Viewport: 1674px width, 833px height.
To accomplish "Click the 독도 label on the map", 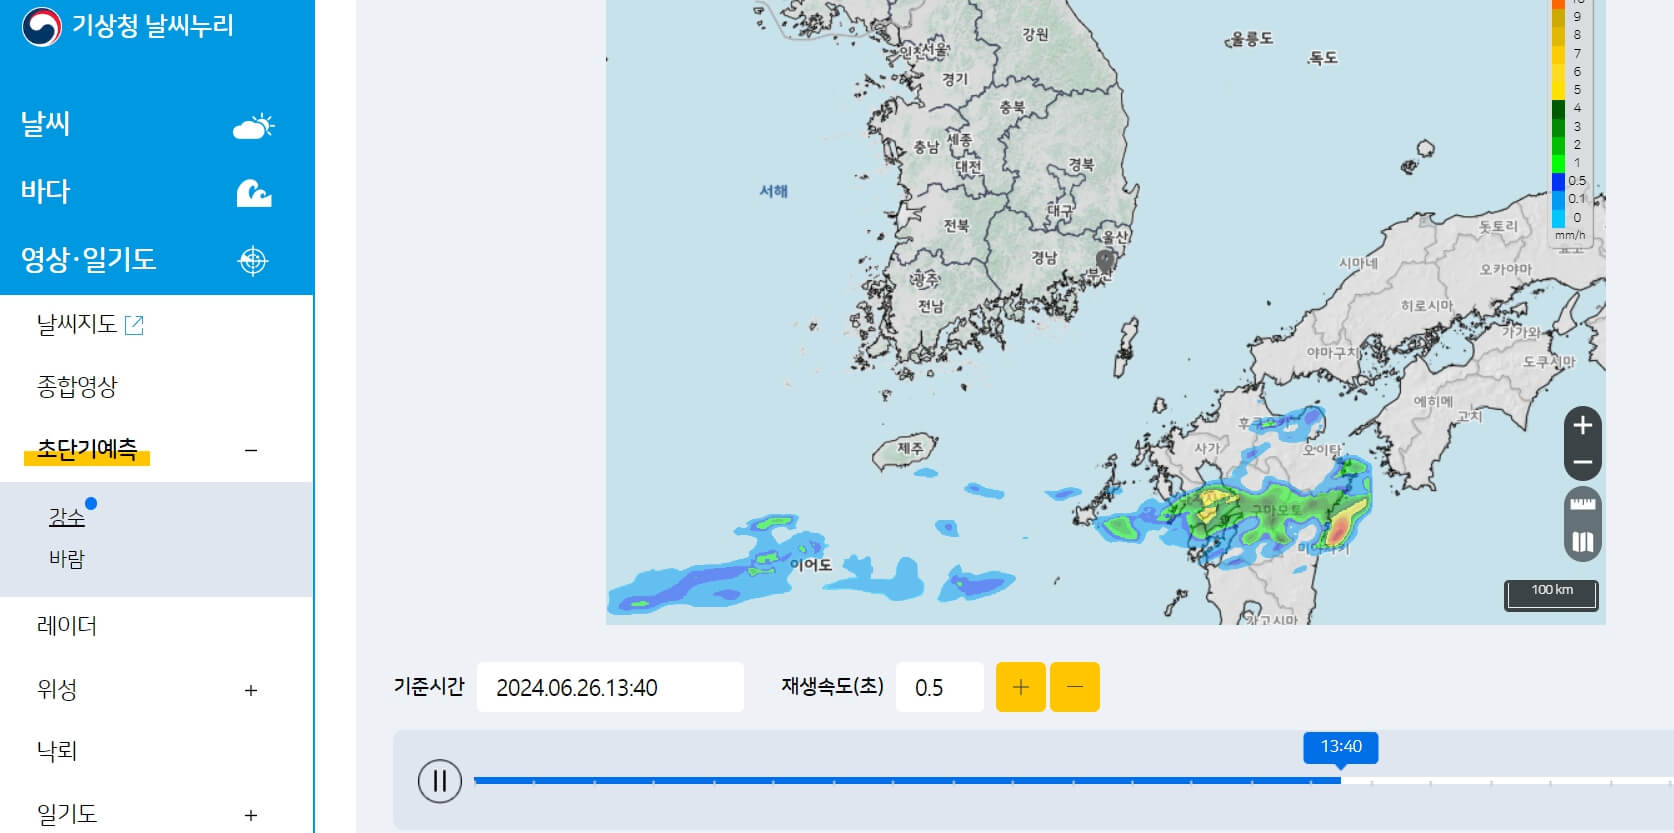I will [1322, 58].
